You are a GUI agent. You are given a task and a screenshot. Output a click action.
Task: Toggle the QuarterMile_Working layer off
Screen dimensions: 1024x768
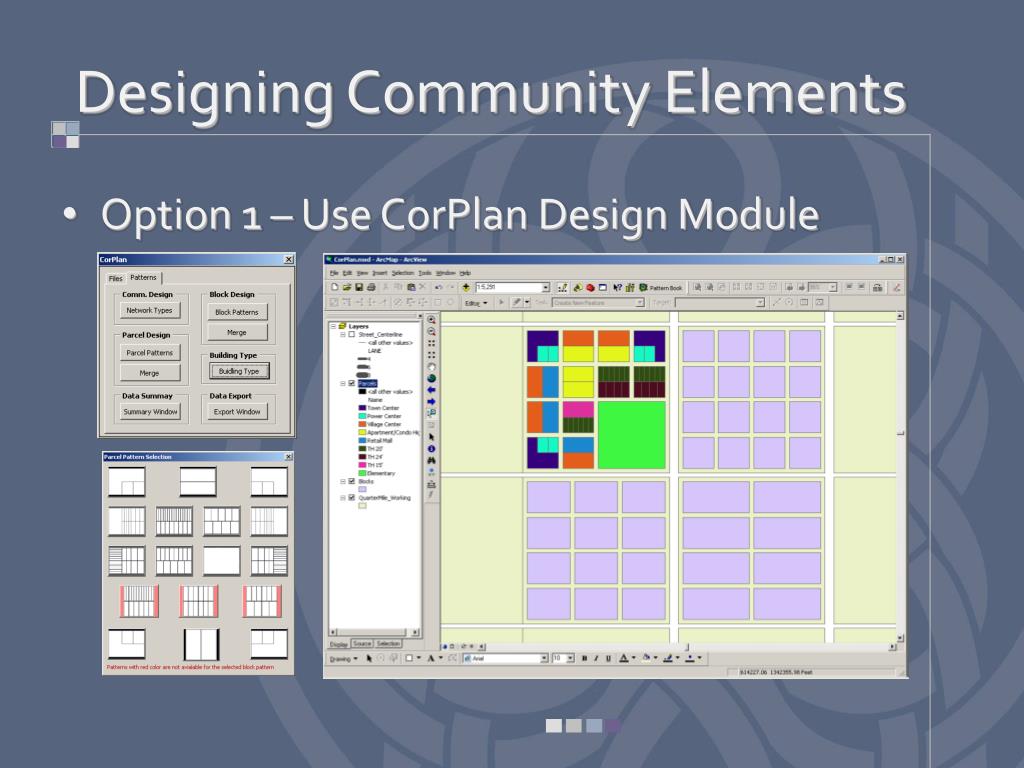[351, 497]
